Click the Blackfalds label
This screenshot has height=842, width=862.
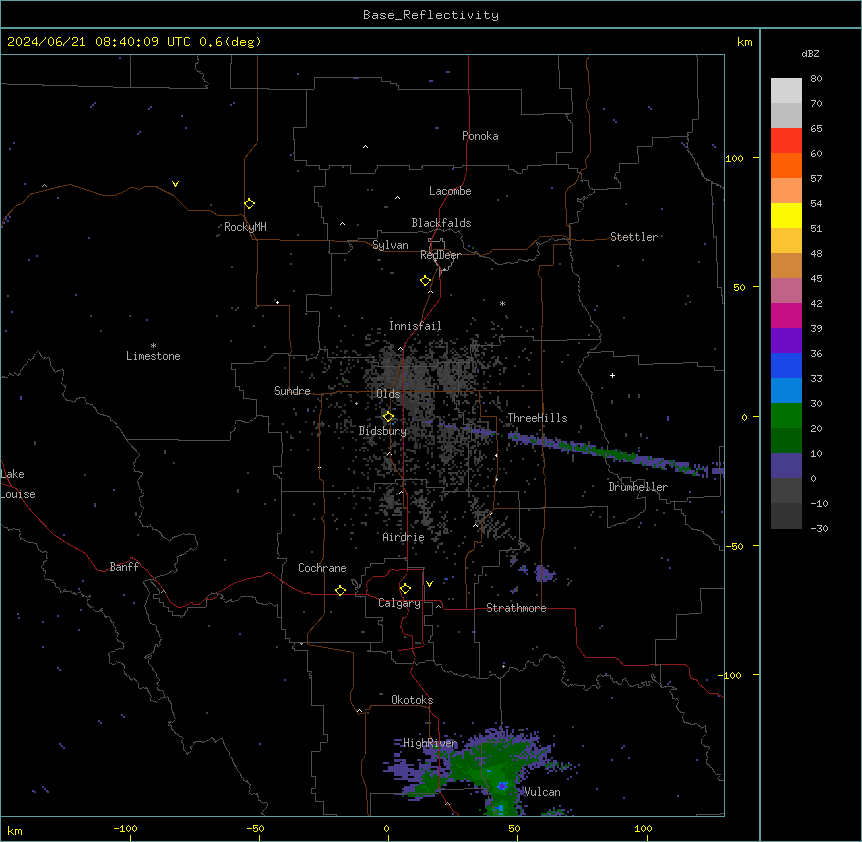(x=441, y=223)
